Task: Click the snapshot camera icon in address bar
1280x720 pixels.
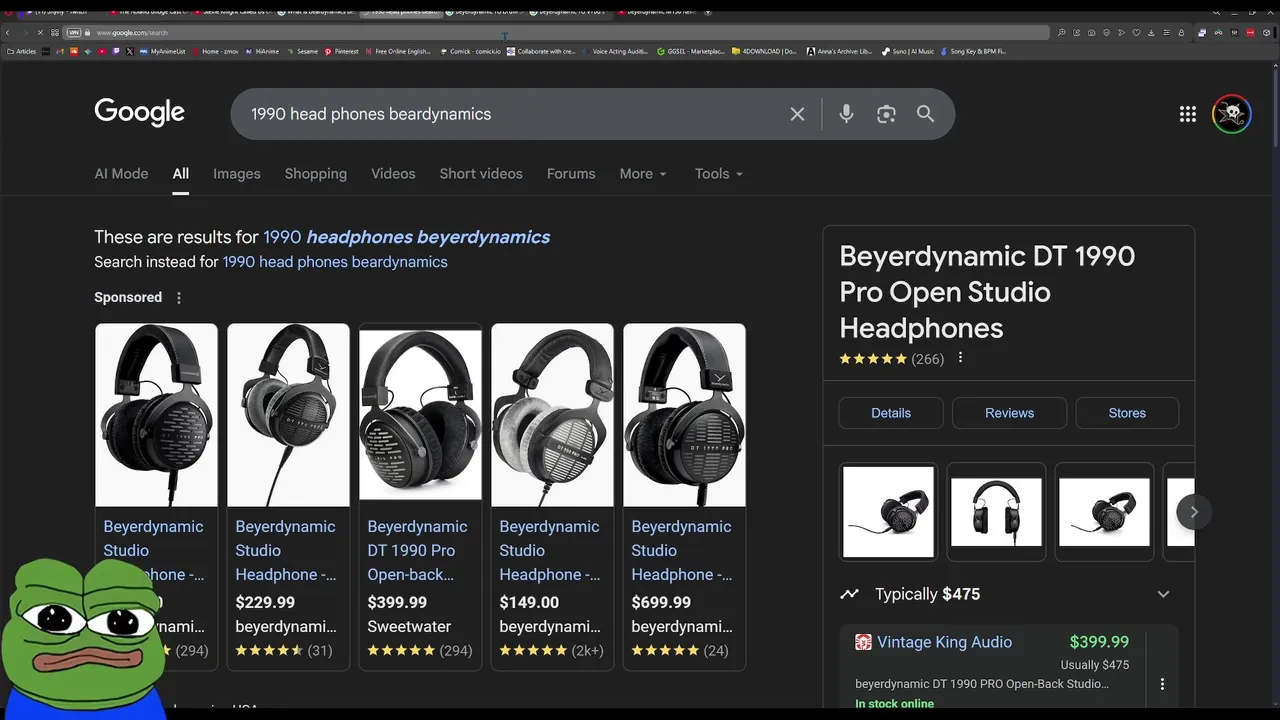Action: [x=1091, y=32]
